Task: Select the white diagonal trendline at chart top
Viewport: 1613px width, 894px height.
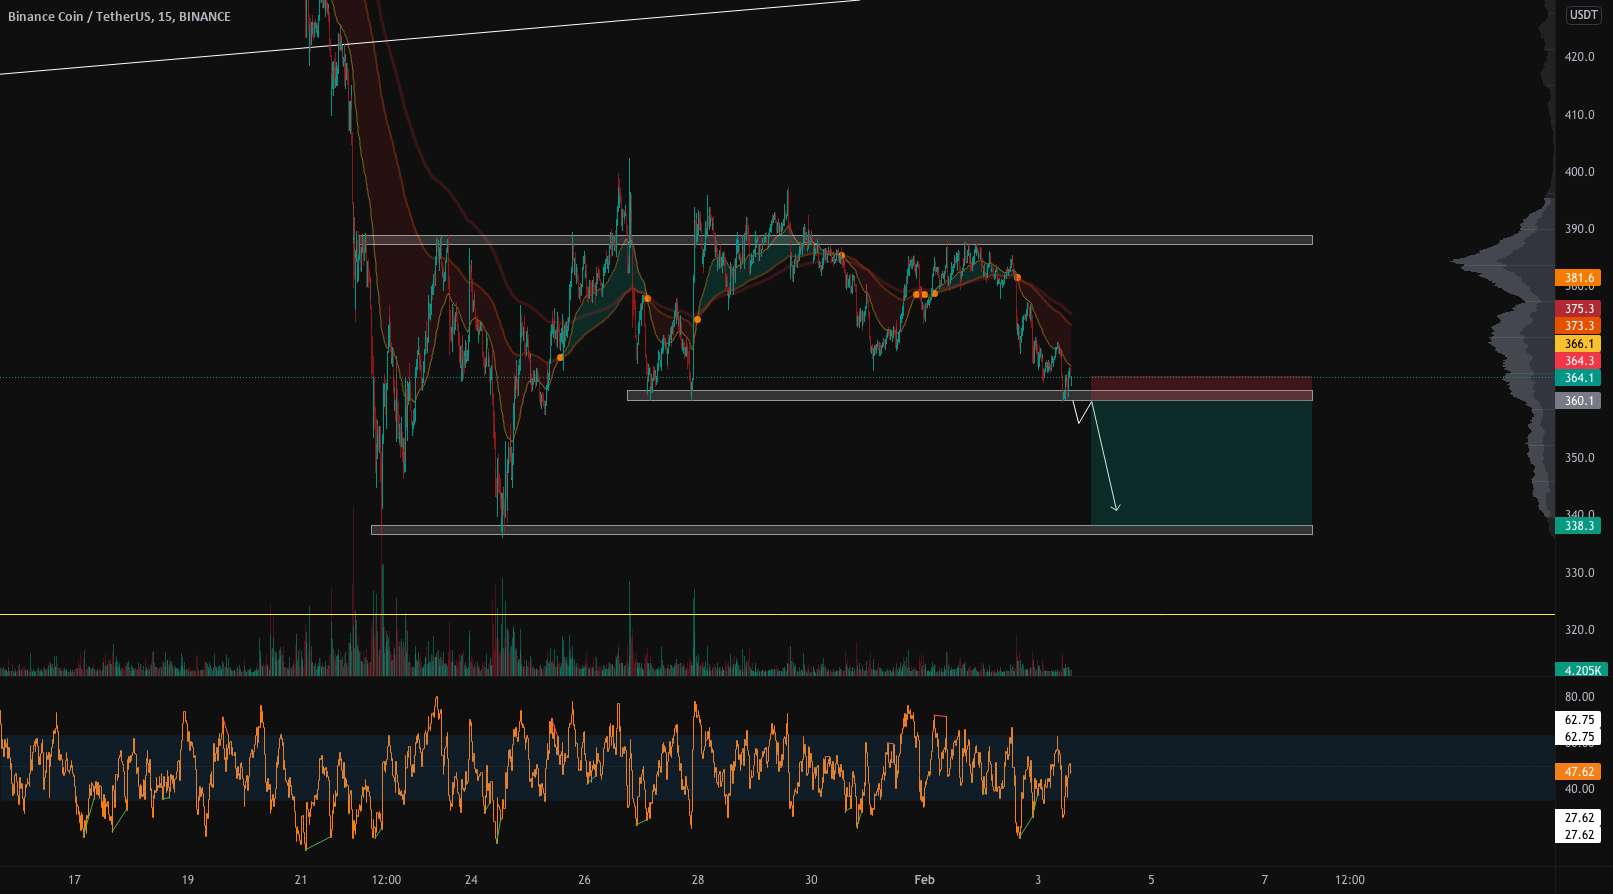Action: coord(430,36)
